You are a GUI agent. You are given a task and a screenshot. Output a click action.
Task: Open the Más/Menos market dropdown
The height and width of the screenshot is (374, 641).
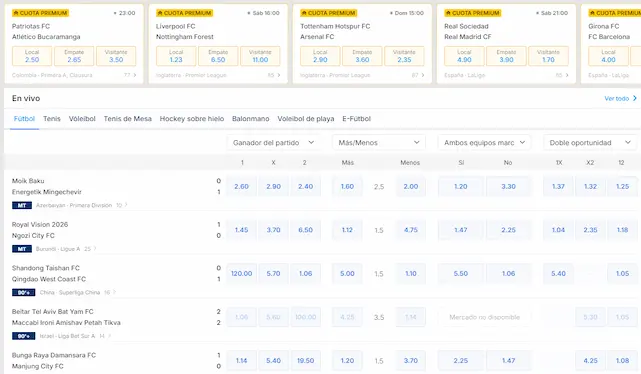coord(379,142)
